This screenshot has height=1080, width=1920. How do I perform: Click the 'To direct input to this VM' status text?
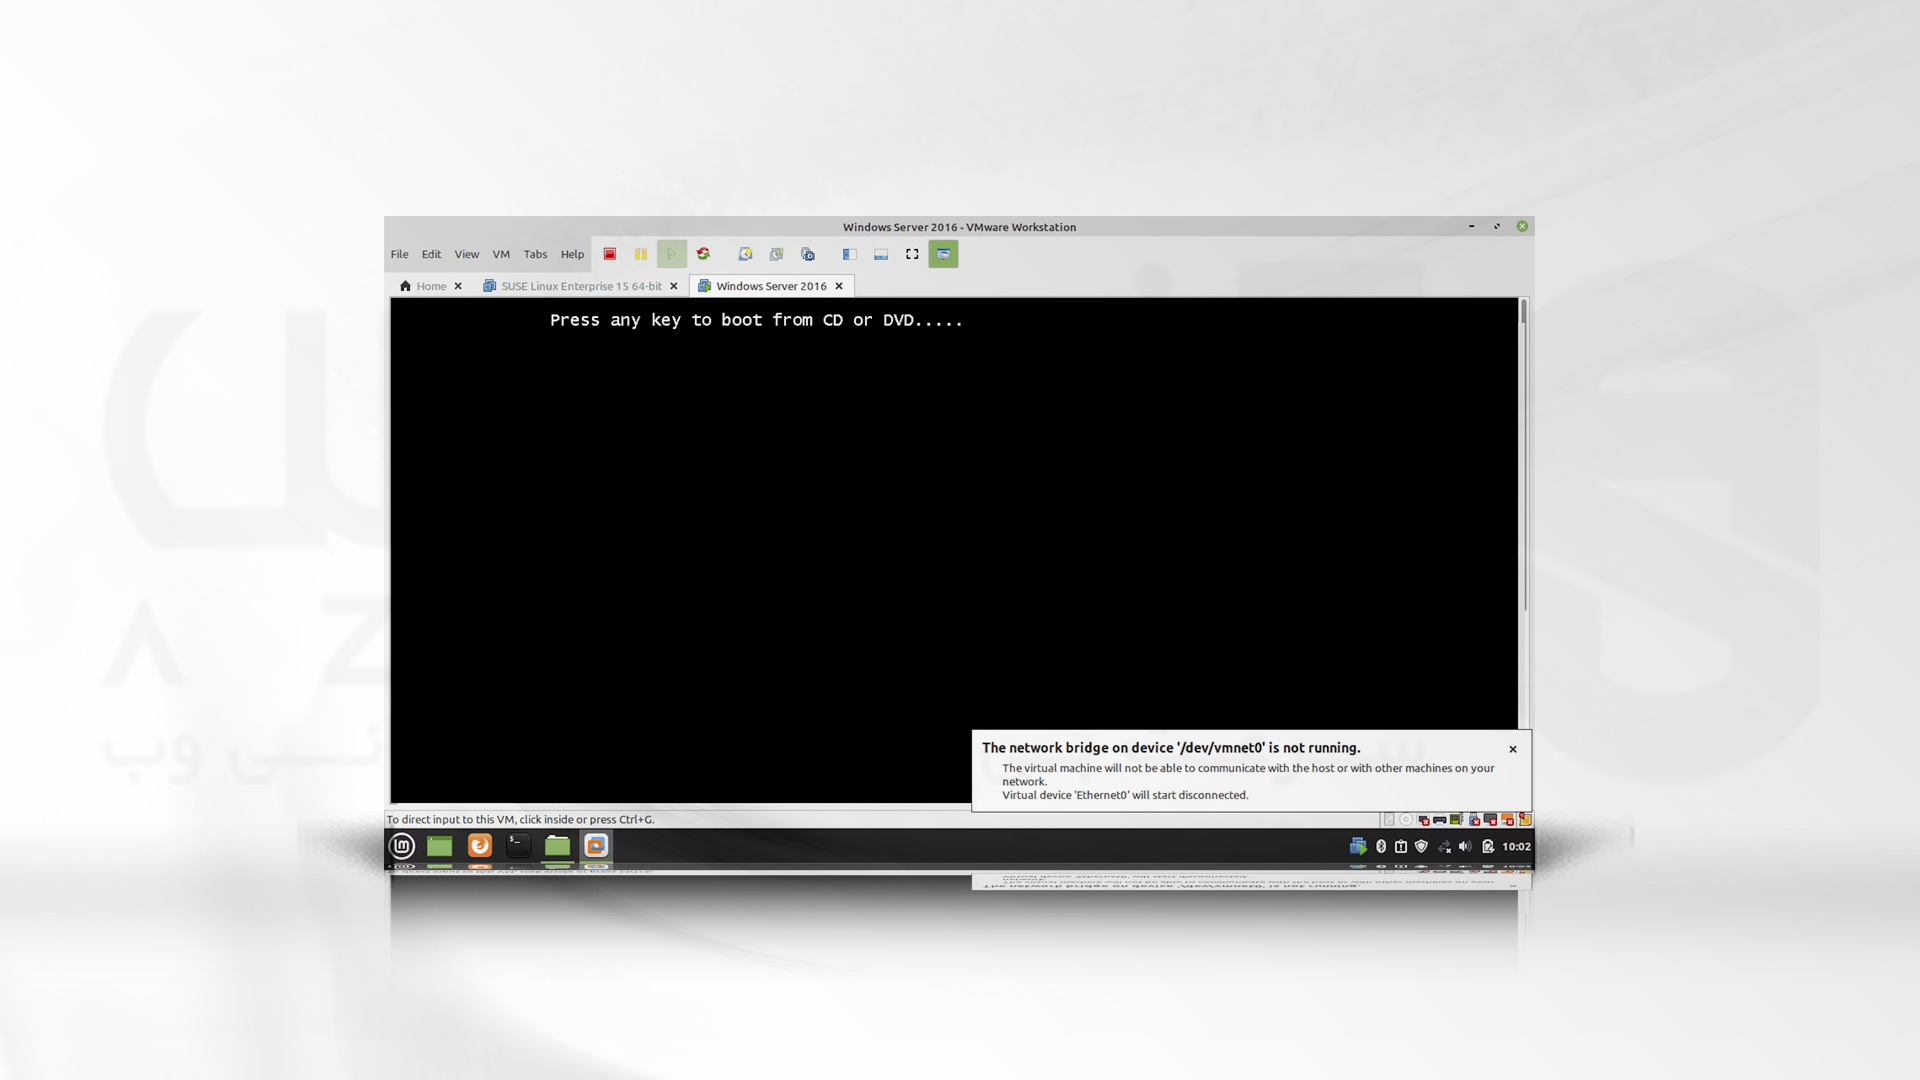click(520, 819)
